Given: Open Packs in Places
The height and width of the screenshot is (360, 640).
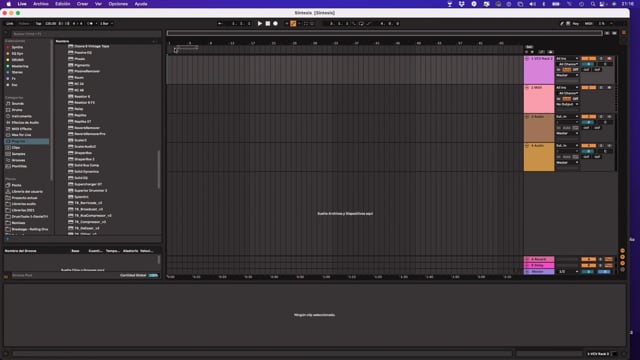Looking at the screenshot, I should click(15, 185).
